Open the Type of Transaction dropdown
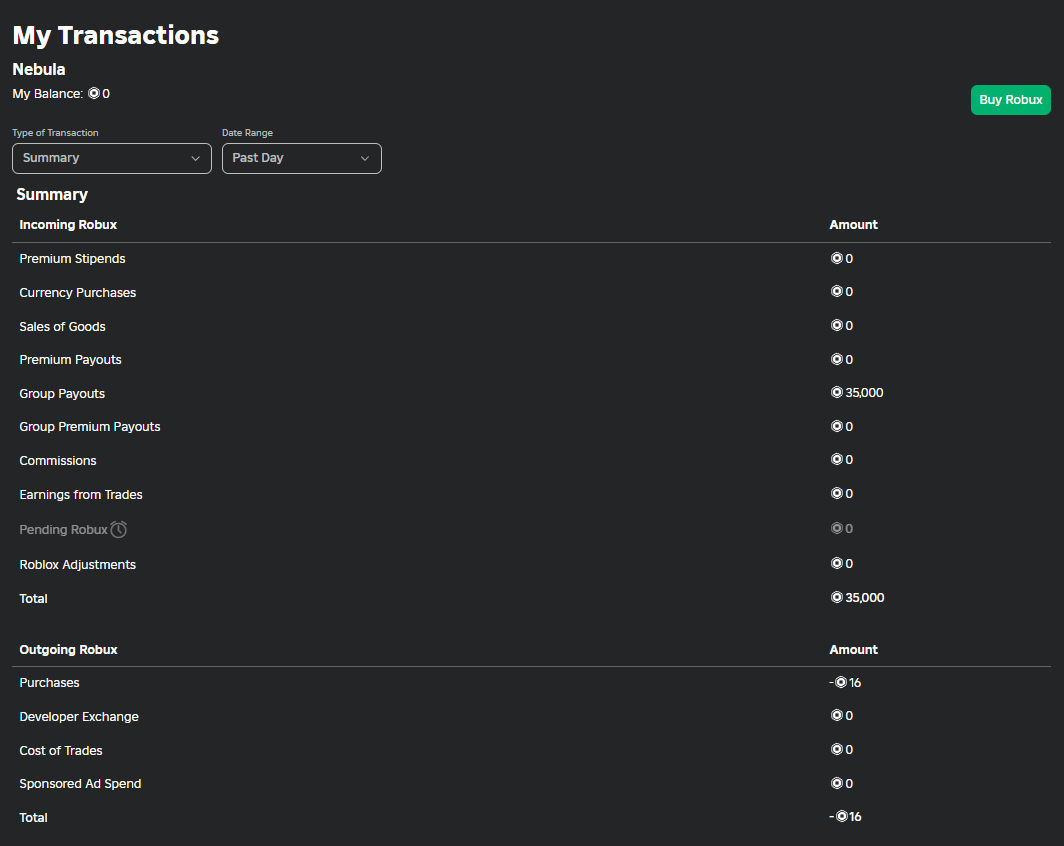Viewport: 1064px width, 846px height. (112, 158)
